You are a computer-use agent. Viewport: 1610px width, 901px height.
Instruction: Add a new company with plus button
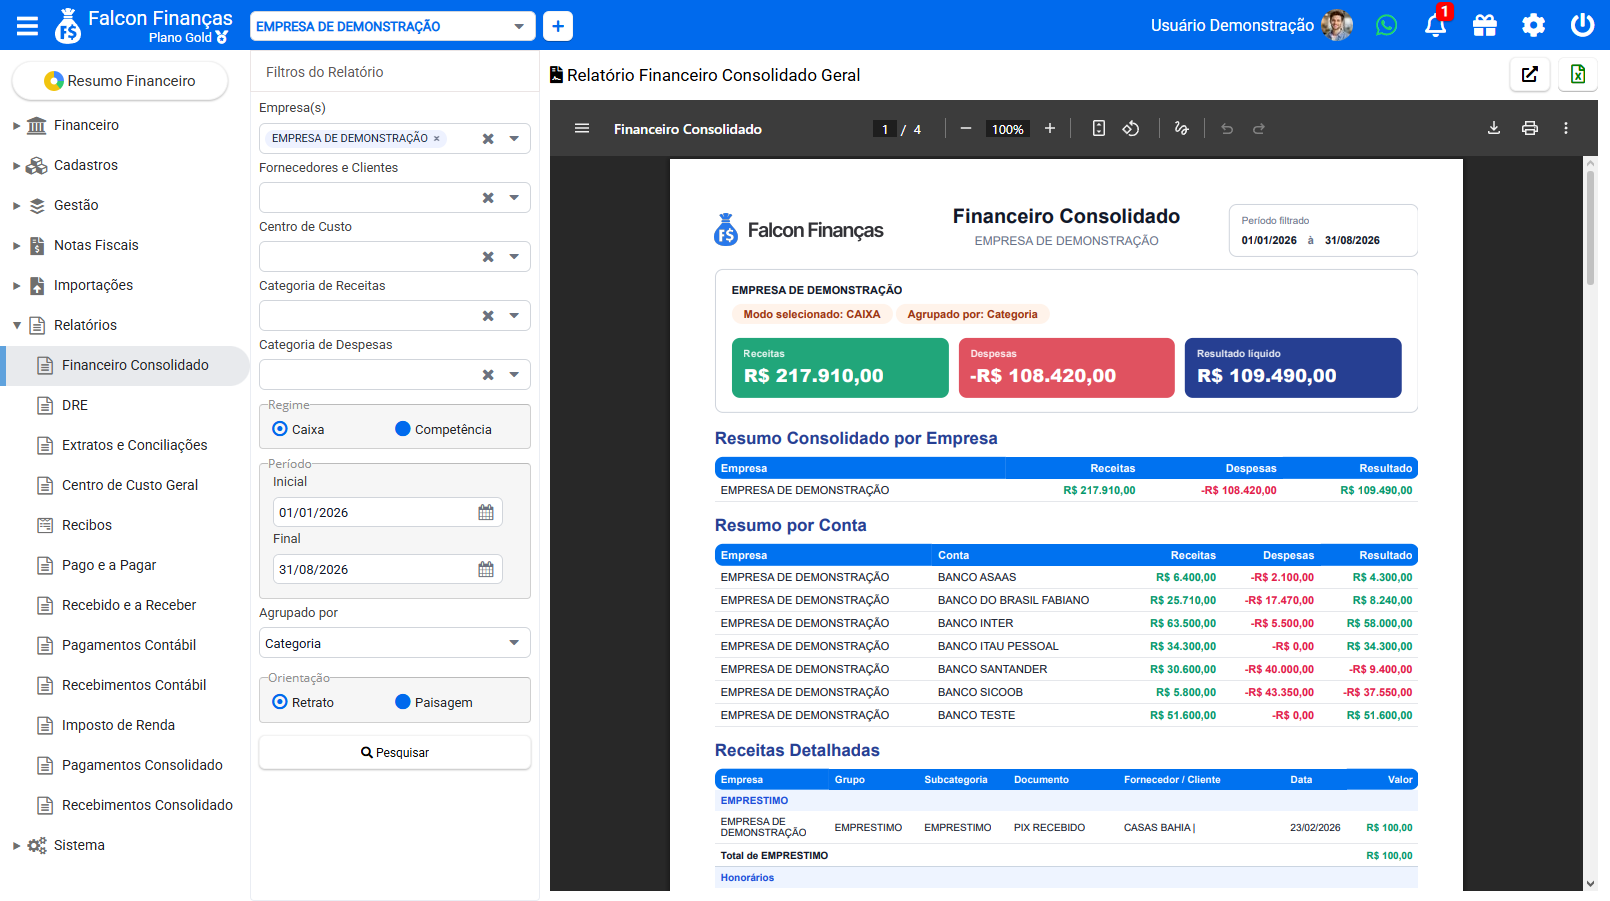(558, 26)
